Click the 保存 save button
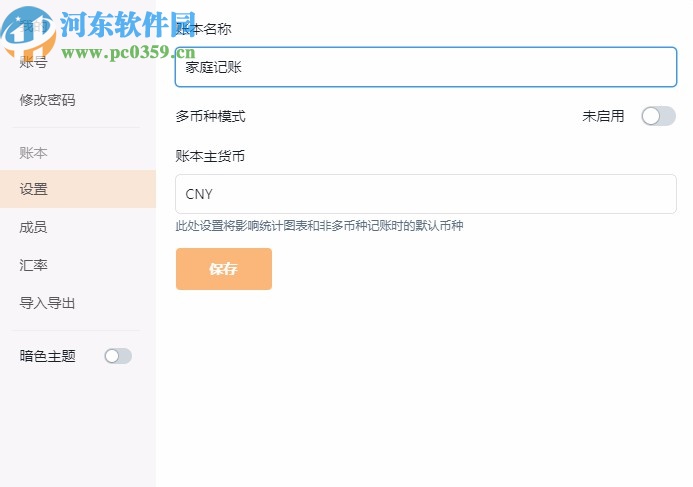This screenshot has width=693, height=487. (224, 269)
